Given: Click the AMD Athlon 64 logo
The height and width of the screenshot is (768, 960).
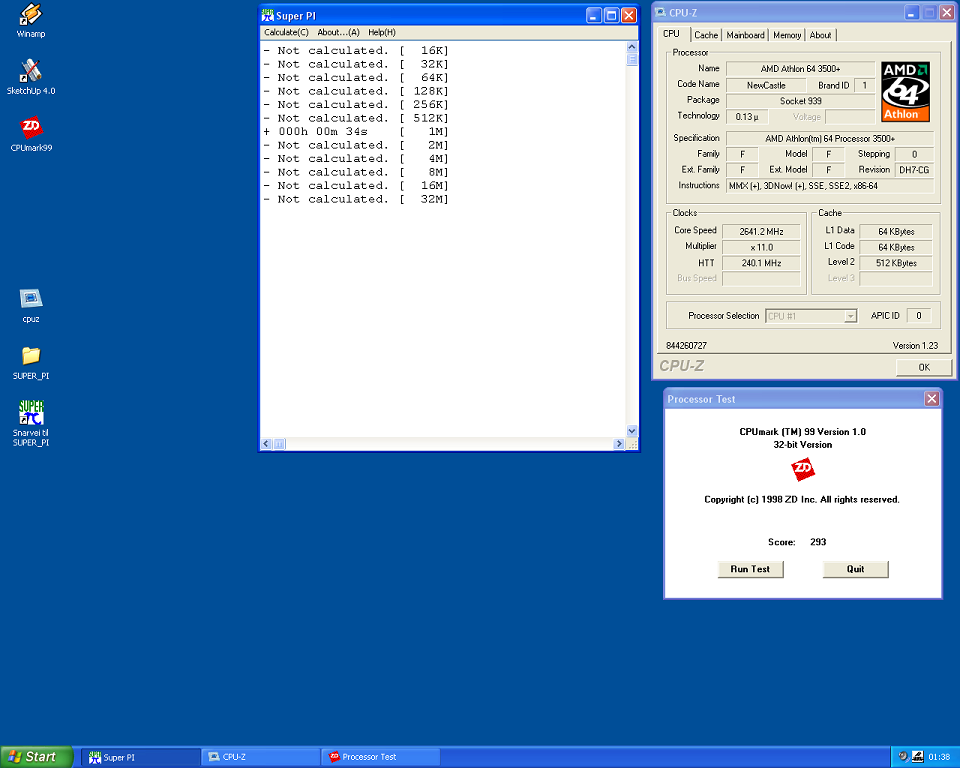Looking at the screenshot, I should 906,91.
